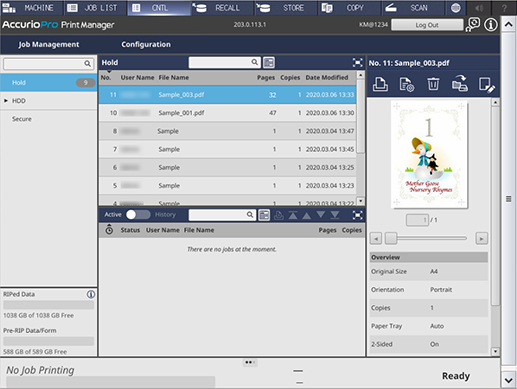Click scroll down arrow of Hold list
The image size is (517, 389).
click(x=360, y=201)
